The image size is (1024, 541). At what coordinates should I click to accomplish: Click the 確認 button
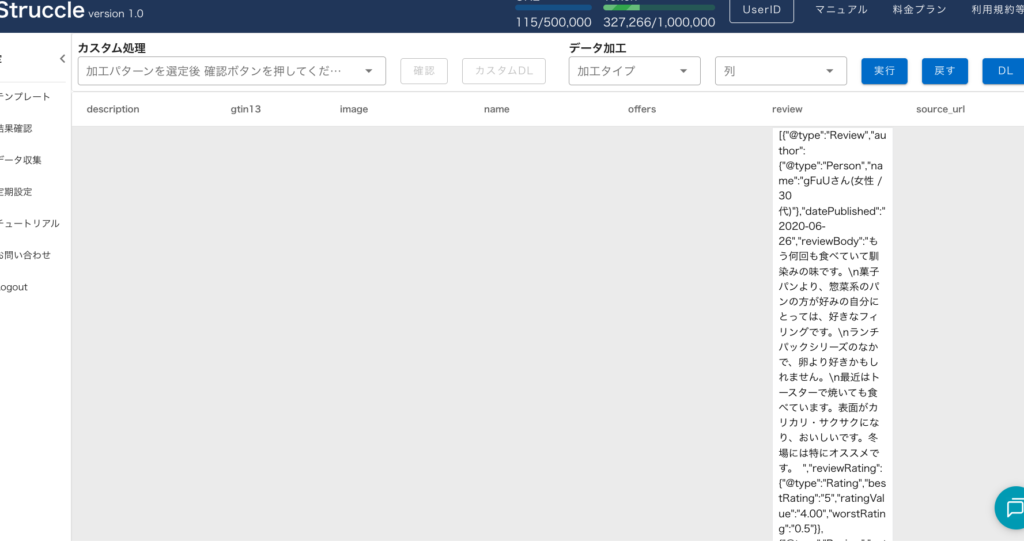(x=424, y=71)
